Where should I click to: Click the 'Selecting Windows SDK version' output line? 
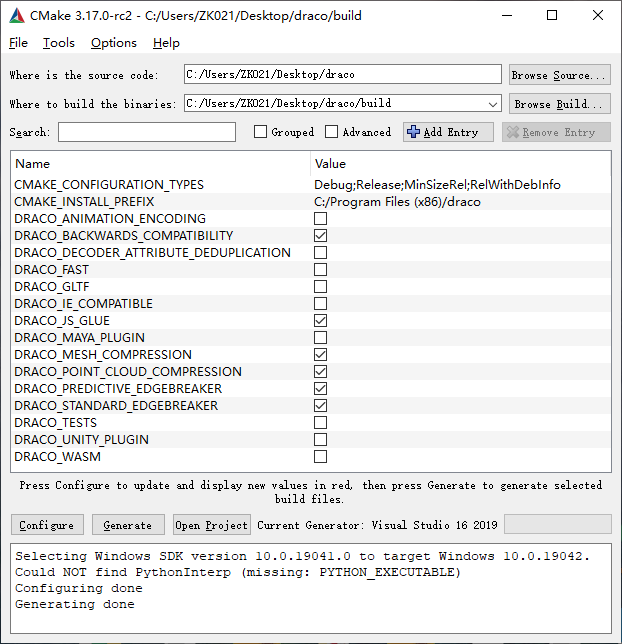(302, 556)
